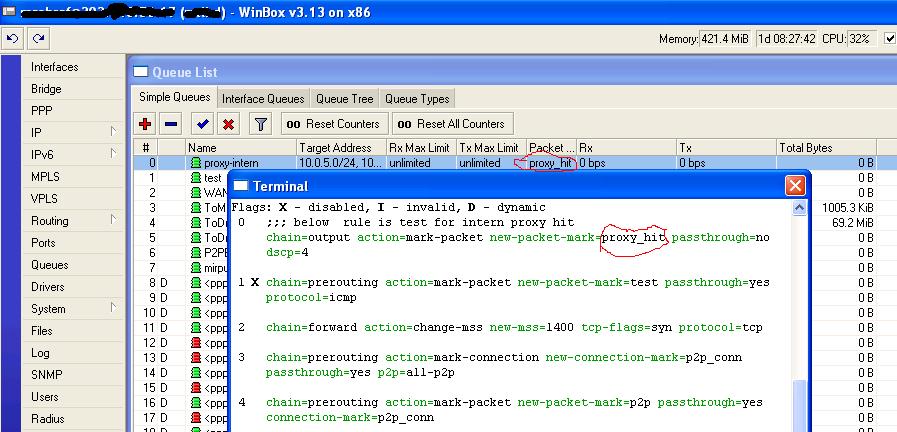The height and width of the screenshot is (432, 897).
Task: Click terminal text chain=output
Action: pos(308,237)
